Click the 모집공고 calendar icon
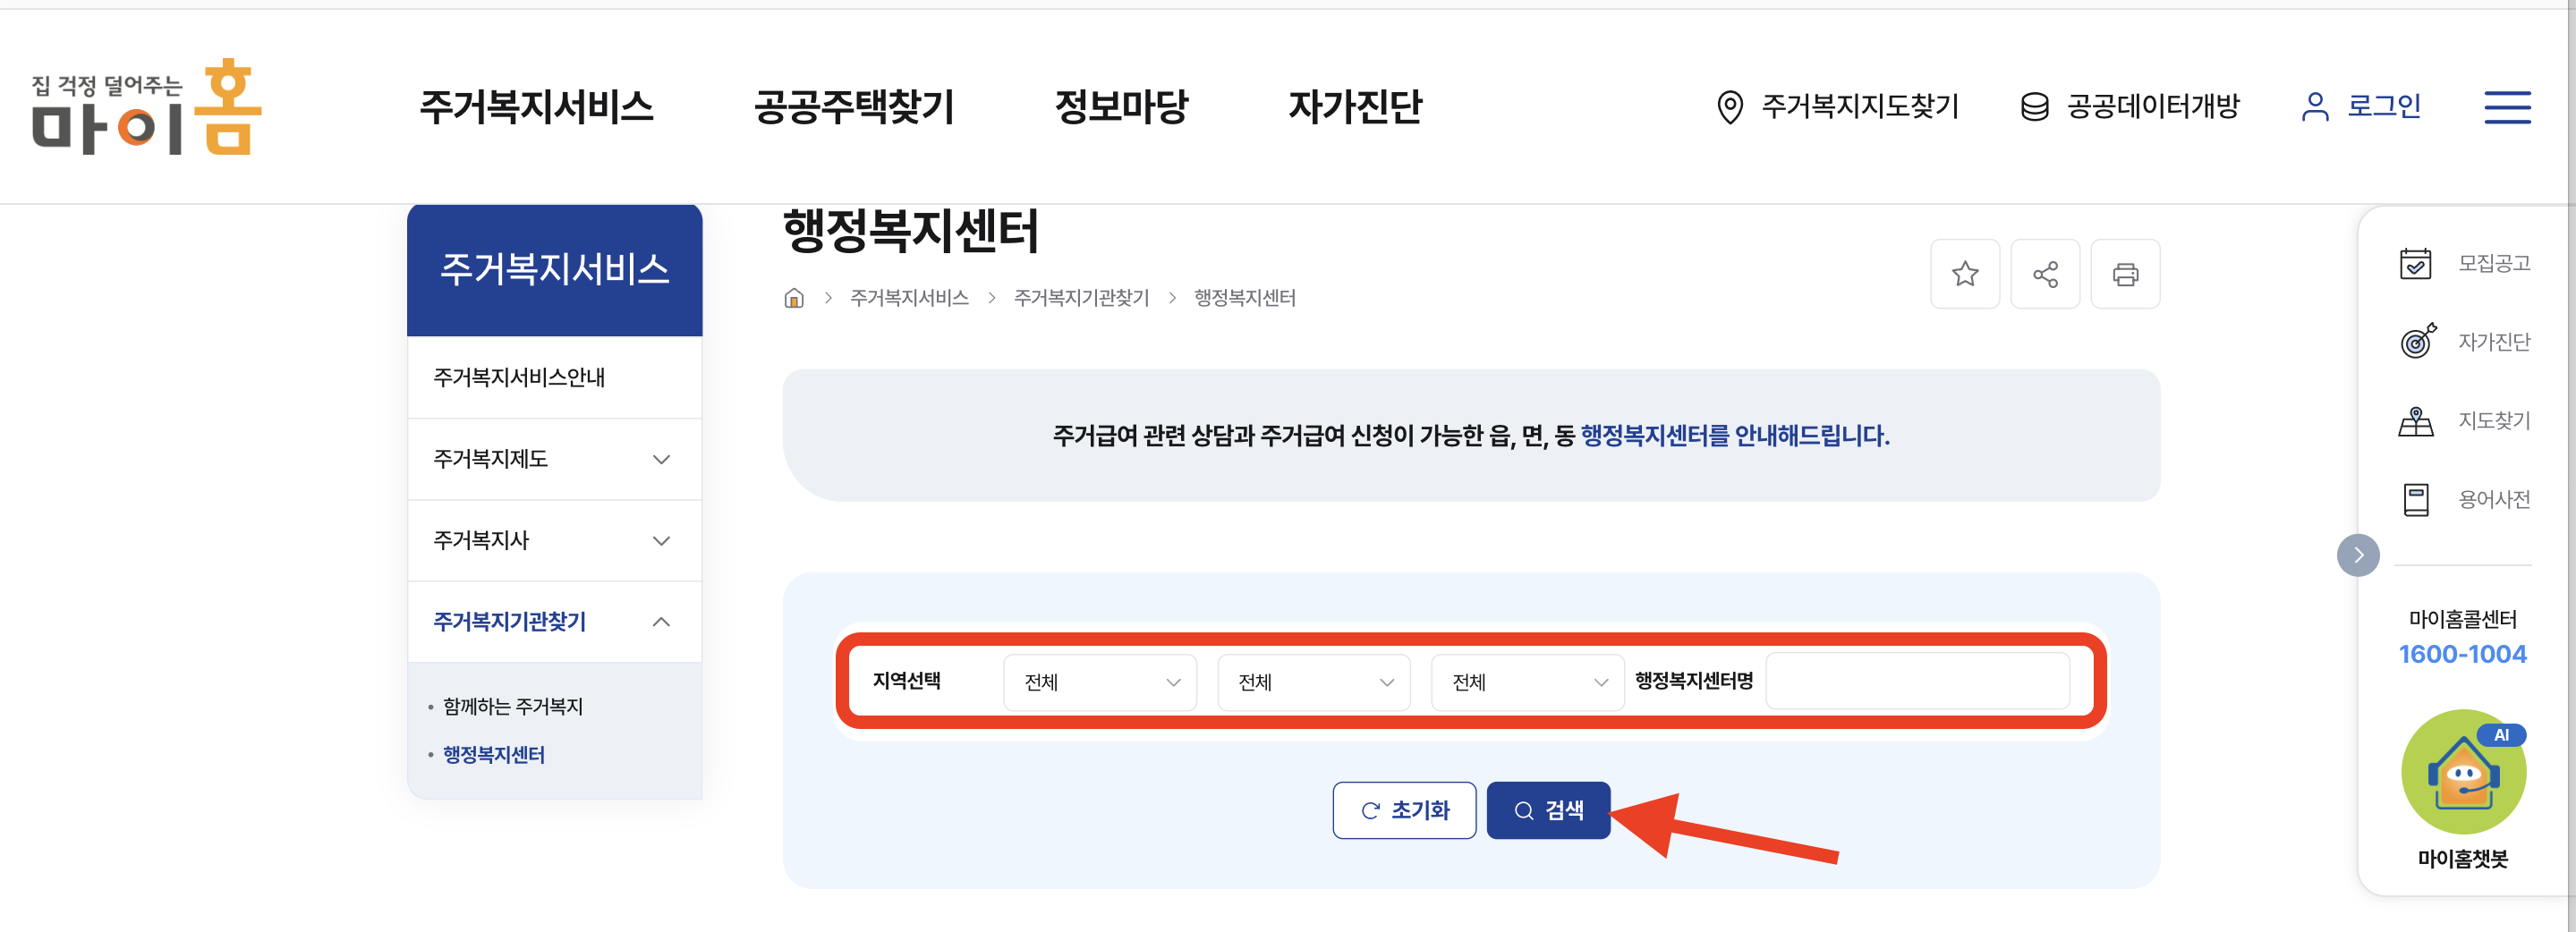This screenshot has height=932, width=2576. [2415, 263]
